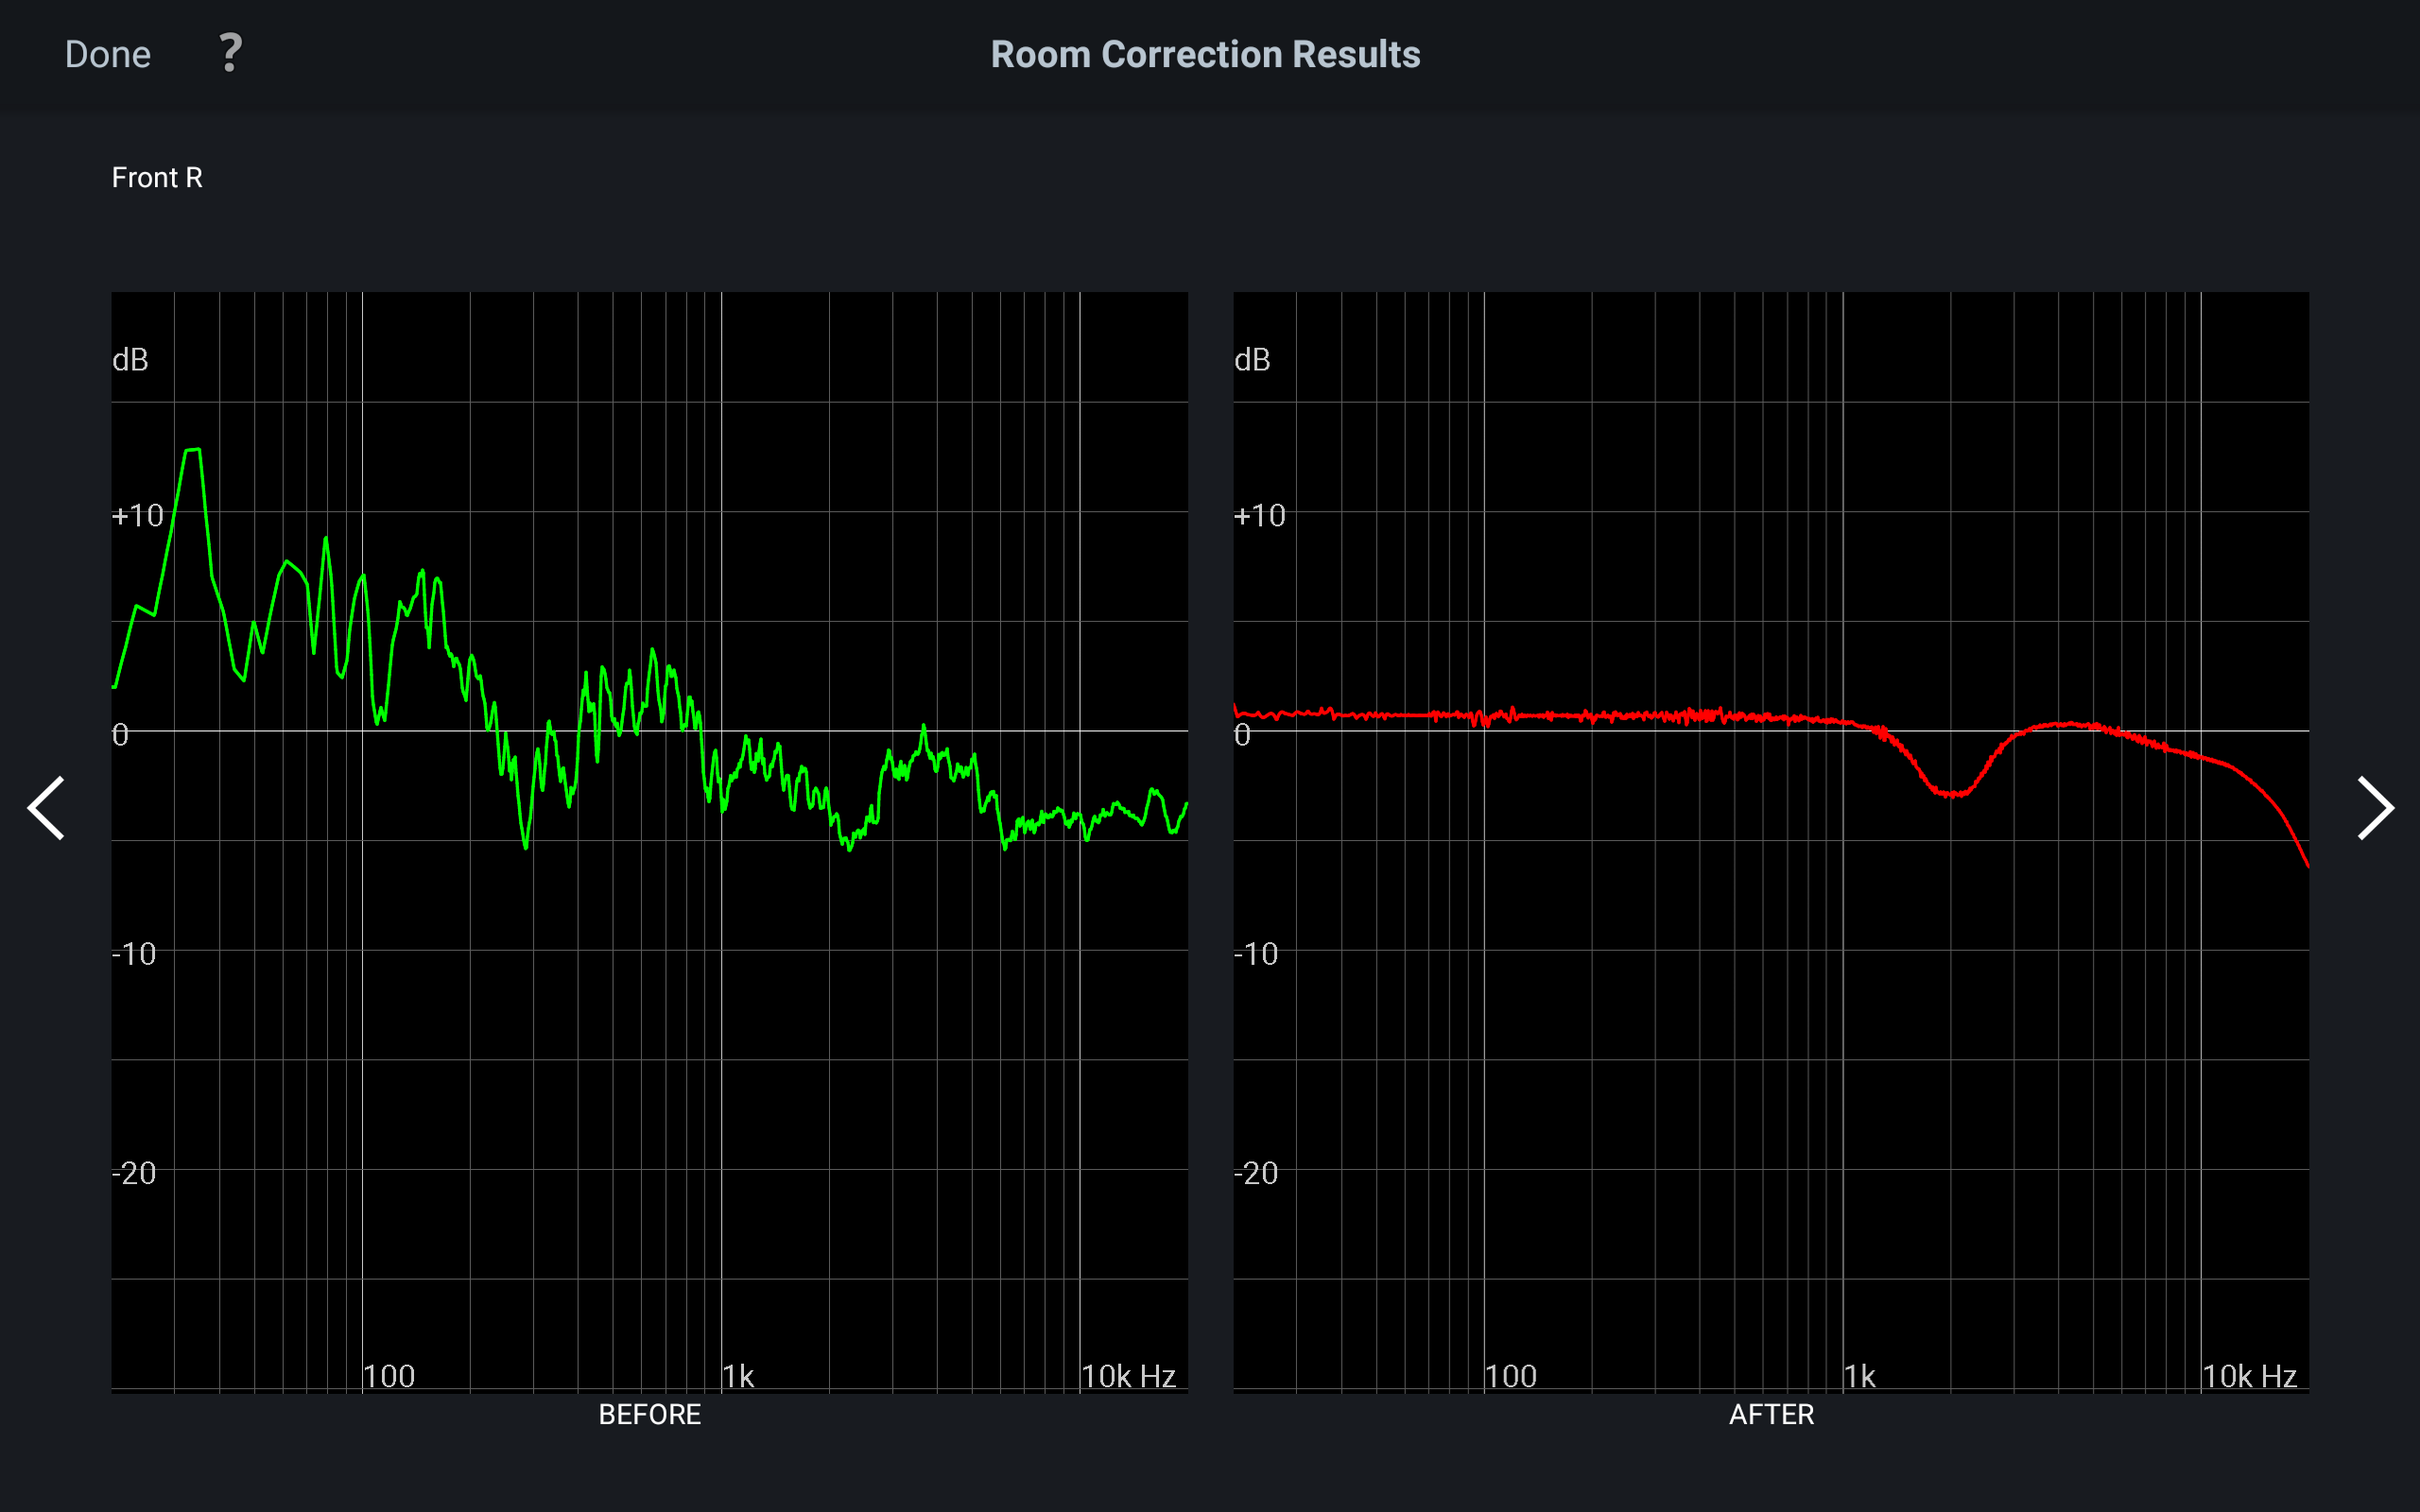Open help via question mark icon
The height and width of the screenshot is (1512, 2420).
coord(230,53)
